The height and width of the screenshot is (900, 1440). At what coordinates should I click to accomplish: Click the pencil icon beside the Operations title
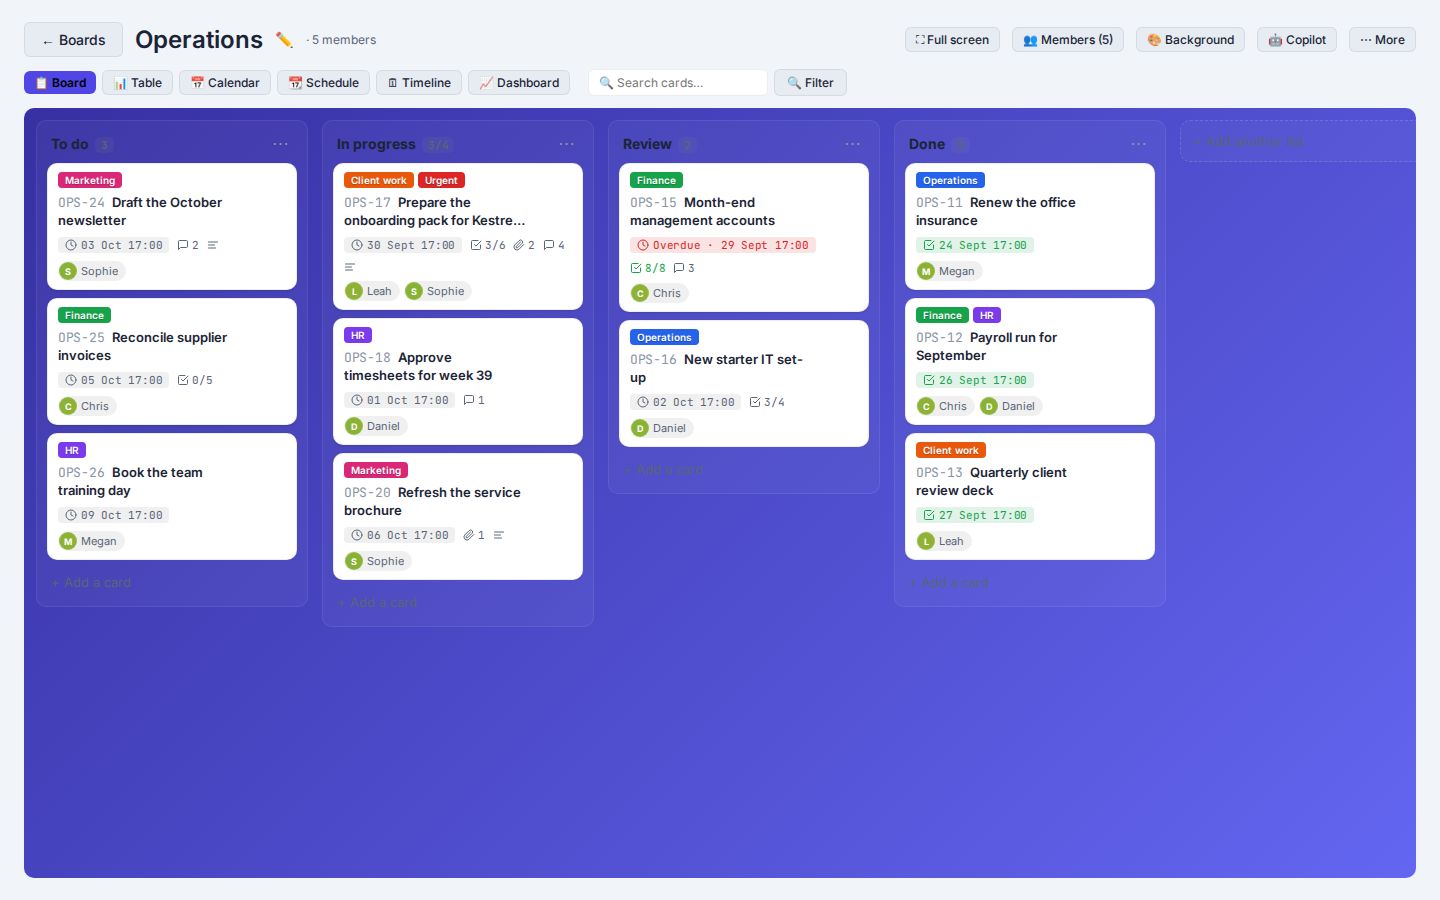(284, 40)
